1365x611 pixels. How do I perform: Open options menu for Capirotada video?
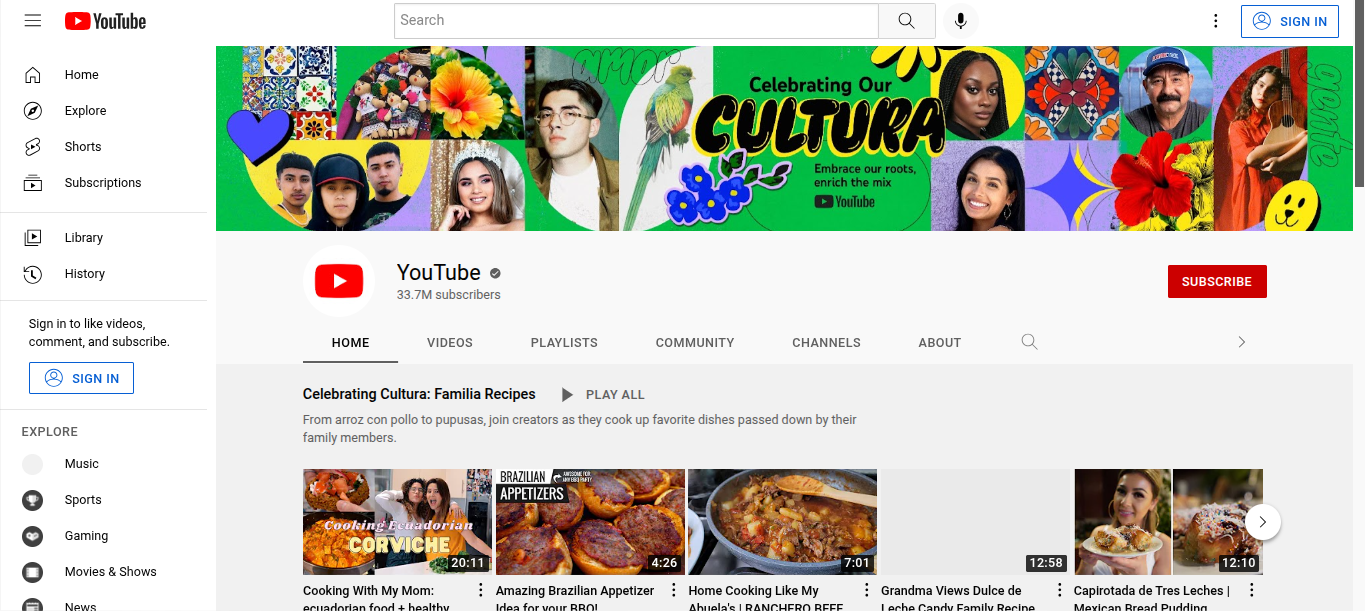pos(1251,590)
